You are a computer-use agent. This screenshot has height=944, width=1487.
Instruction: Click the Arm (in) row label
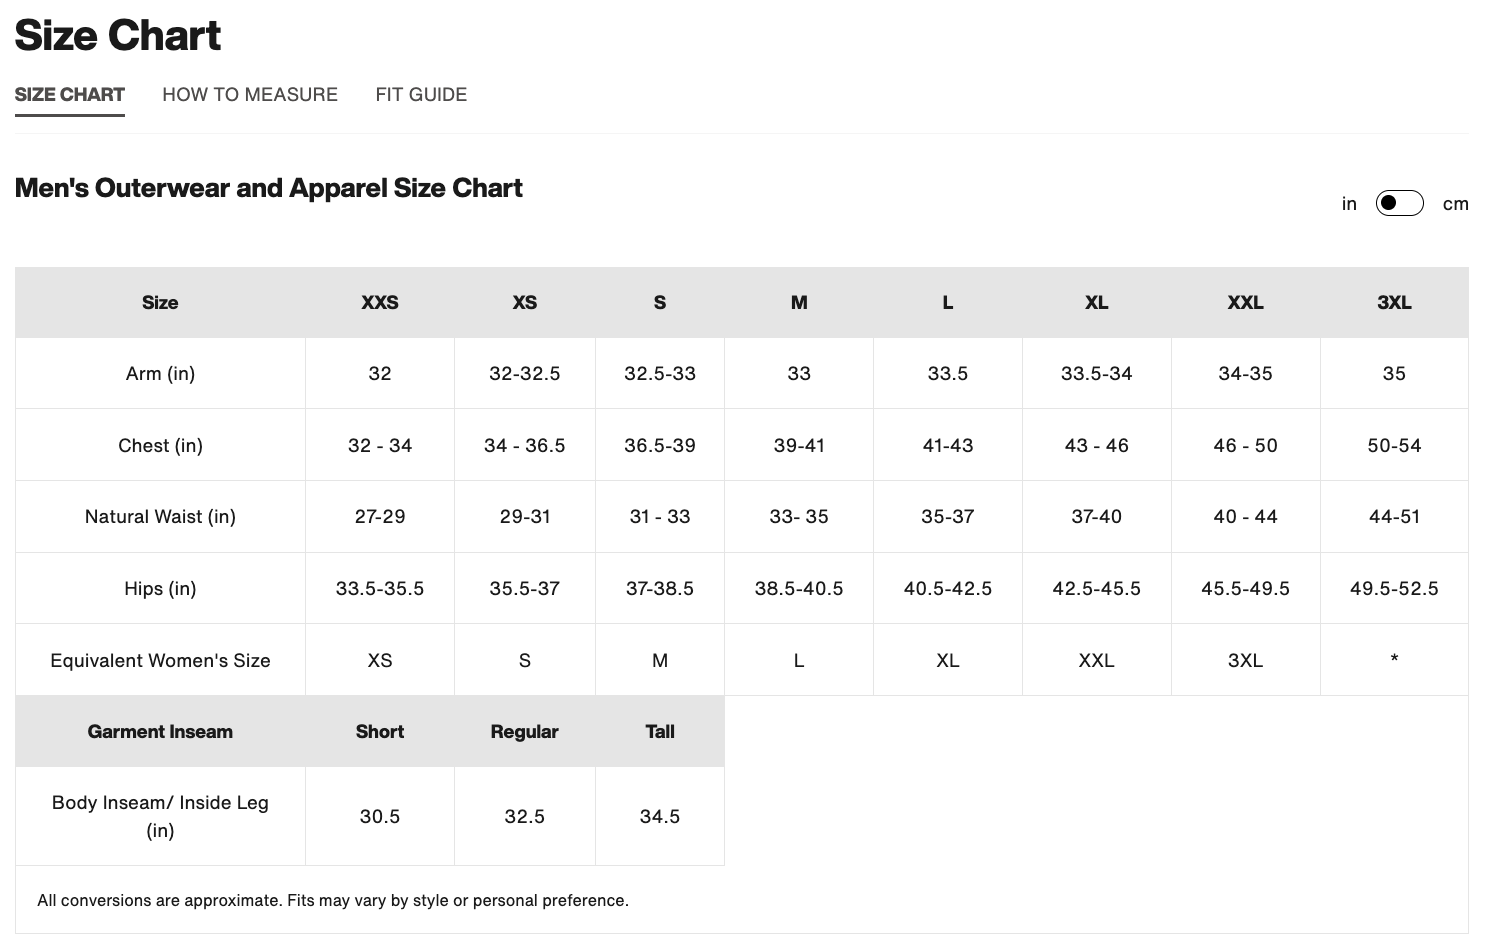click(160, 374)
